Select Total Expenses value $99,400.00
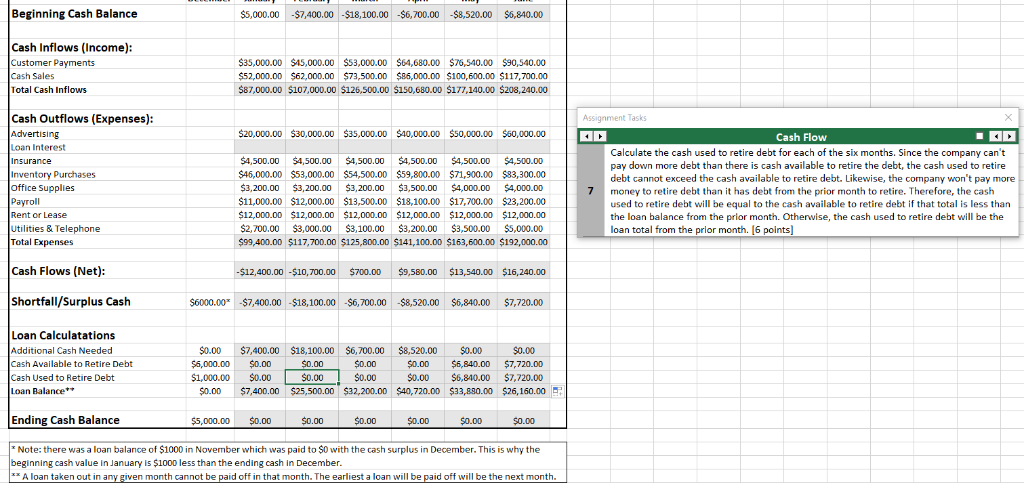The image size is (1024, 483). pos(261,242)
